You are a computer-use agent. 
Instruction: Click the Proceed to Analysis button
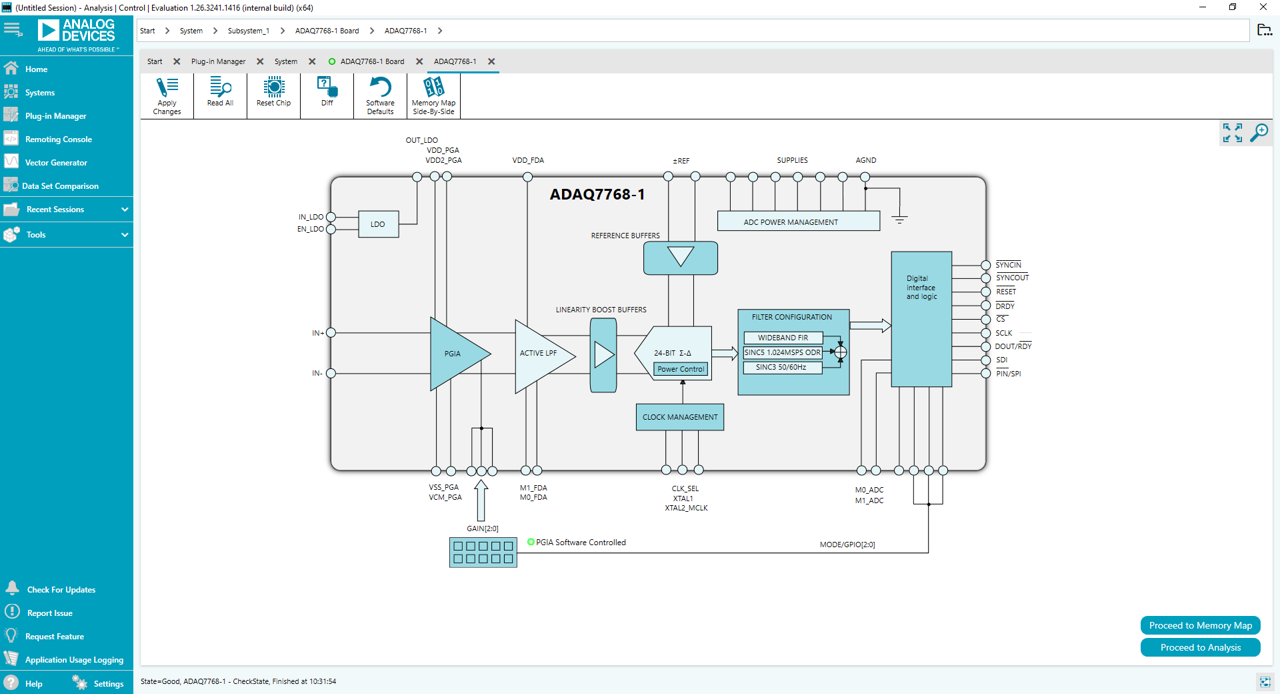pos(1200,647)
